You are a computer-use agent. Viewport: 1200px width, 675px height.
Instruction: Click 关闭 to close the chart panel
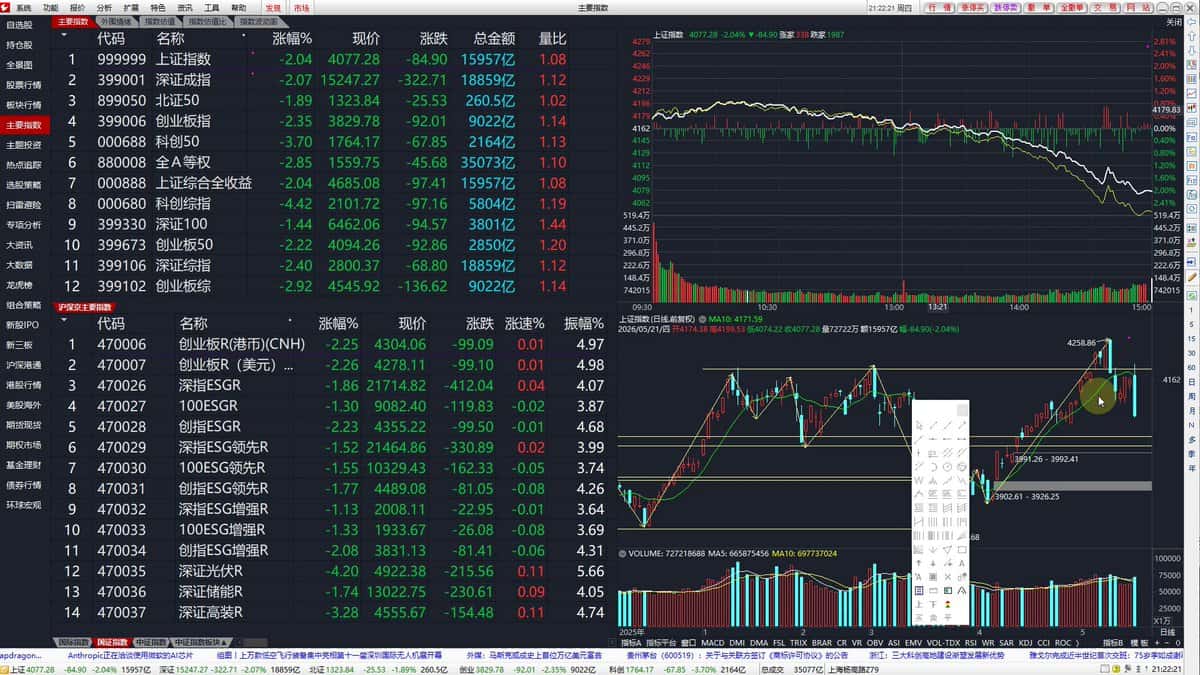coord(1175,22)
